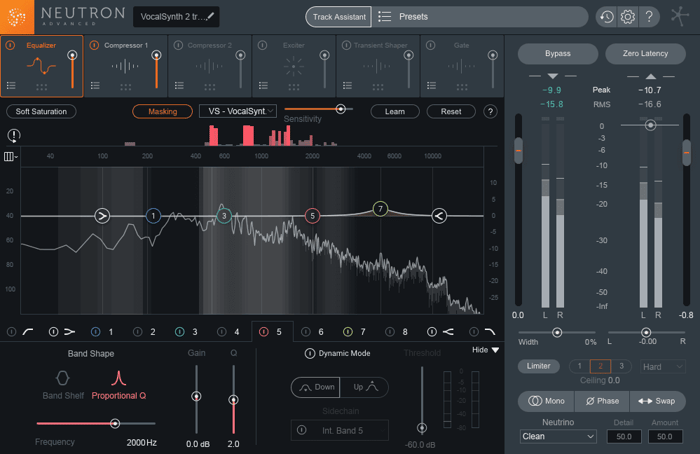Click the Track Assistant button
This screenshot has width=700, height=454.
339,17
